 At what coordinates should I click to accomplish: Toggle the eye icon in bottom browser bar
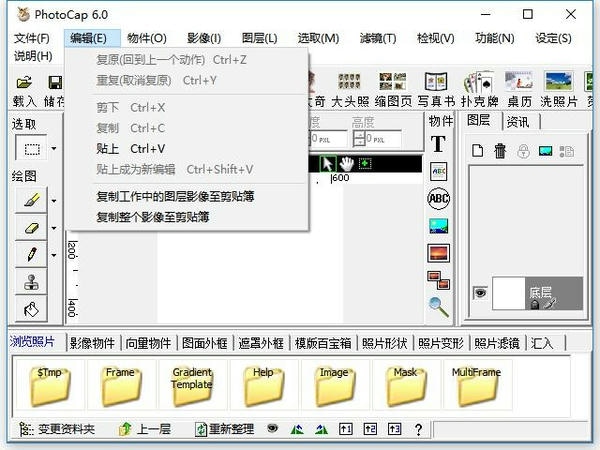click(x=272, y=428)
